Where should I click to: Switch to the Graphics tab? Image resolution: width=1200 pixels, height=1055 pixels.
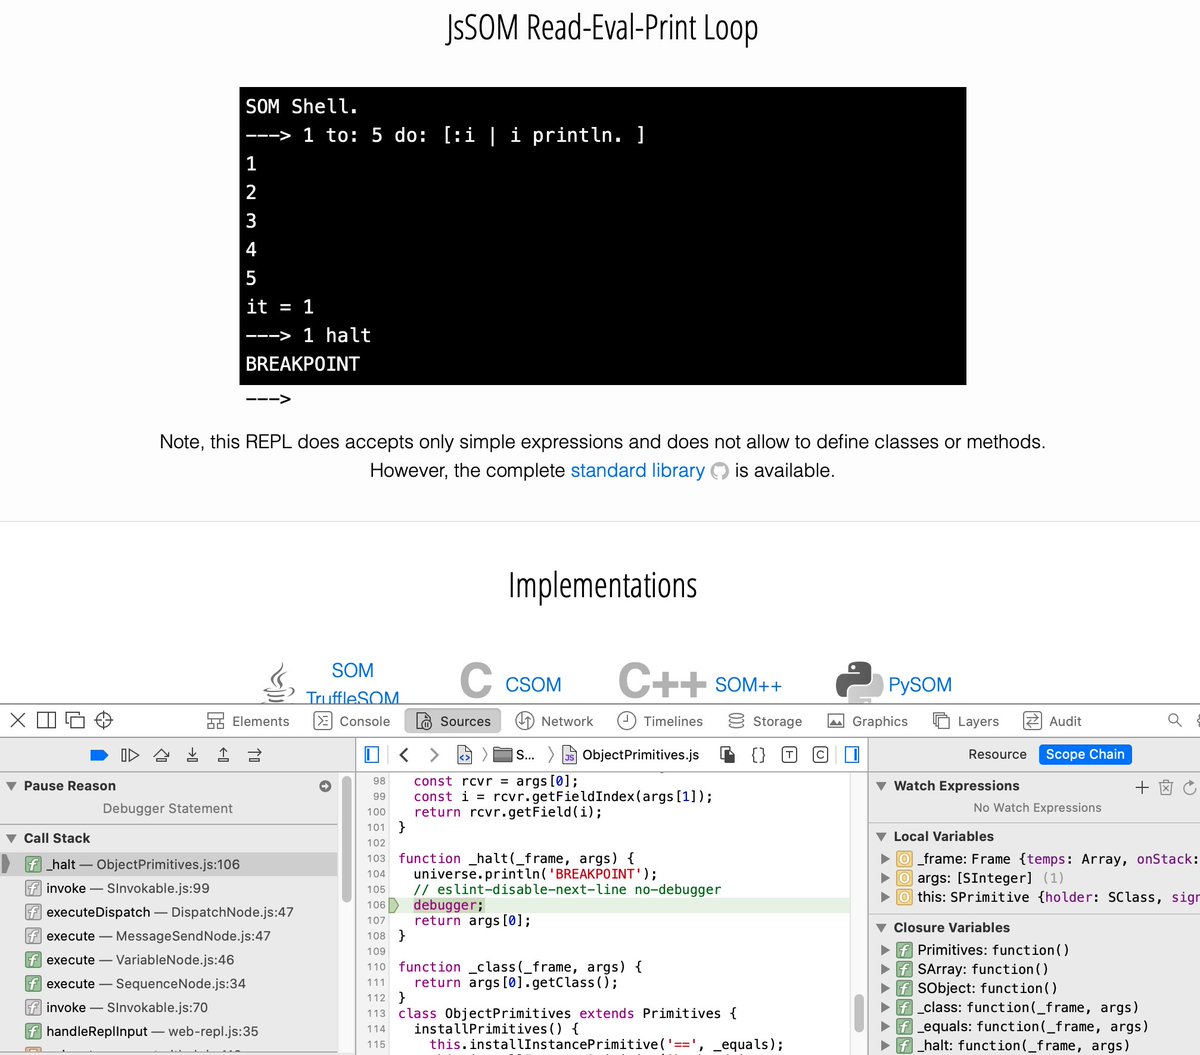(868, 721)
